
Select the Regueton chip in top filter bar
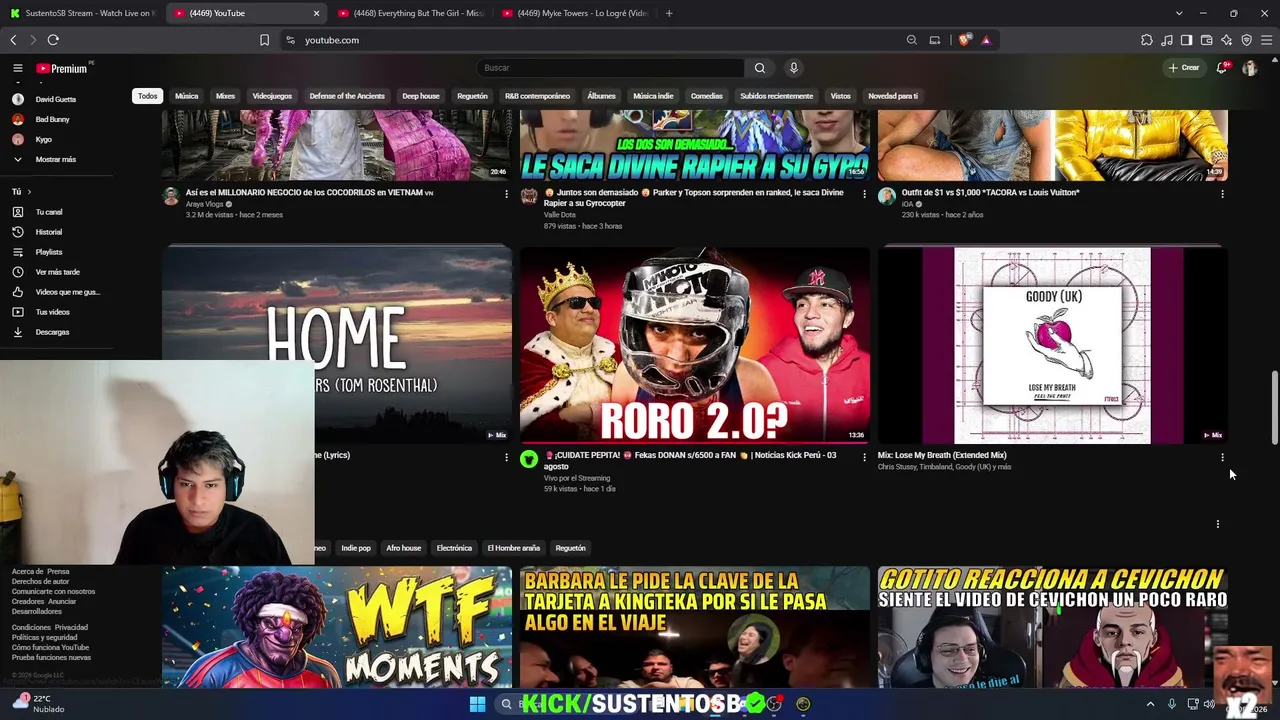[472, 96]
